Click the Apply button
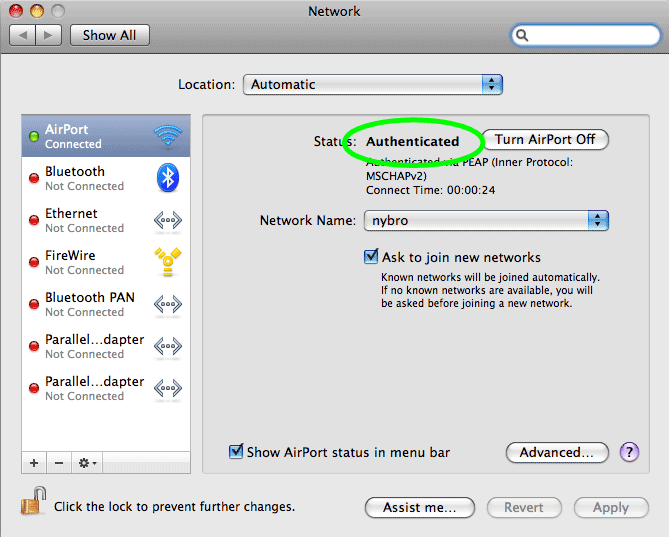The width and height of the screenshot is (669, 537). point(611,508)
